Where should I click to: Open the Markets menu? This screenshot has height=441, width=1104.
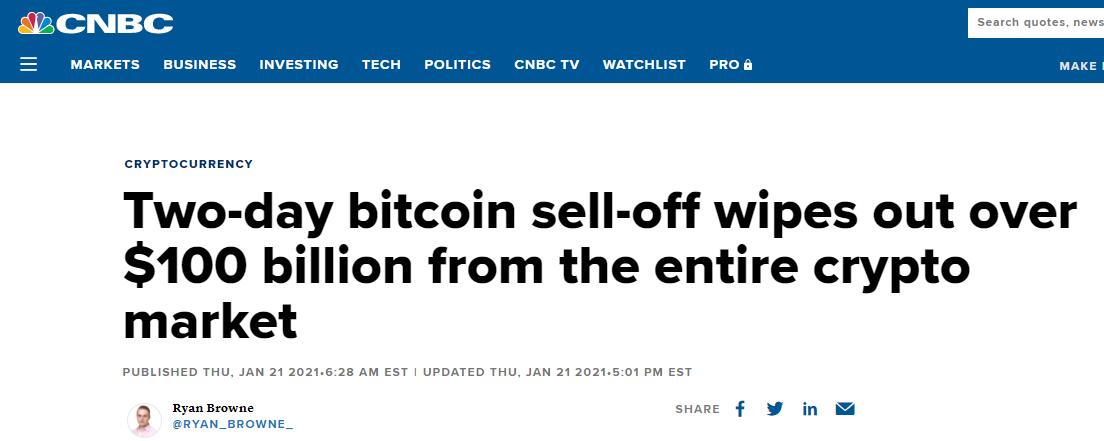click(105, 65)
